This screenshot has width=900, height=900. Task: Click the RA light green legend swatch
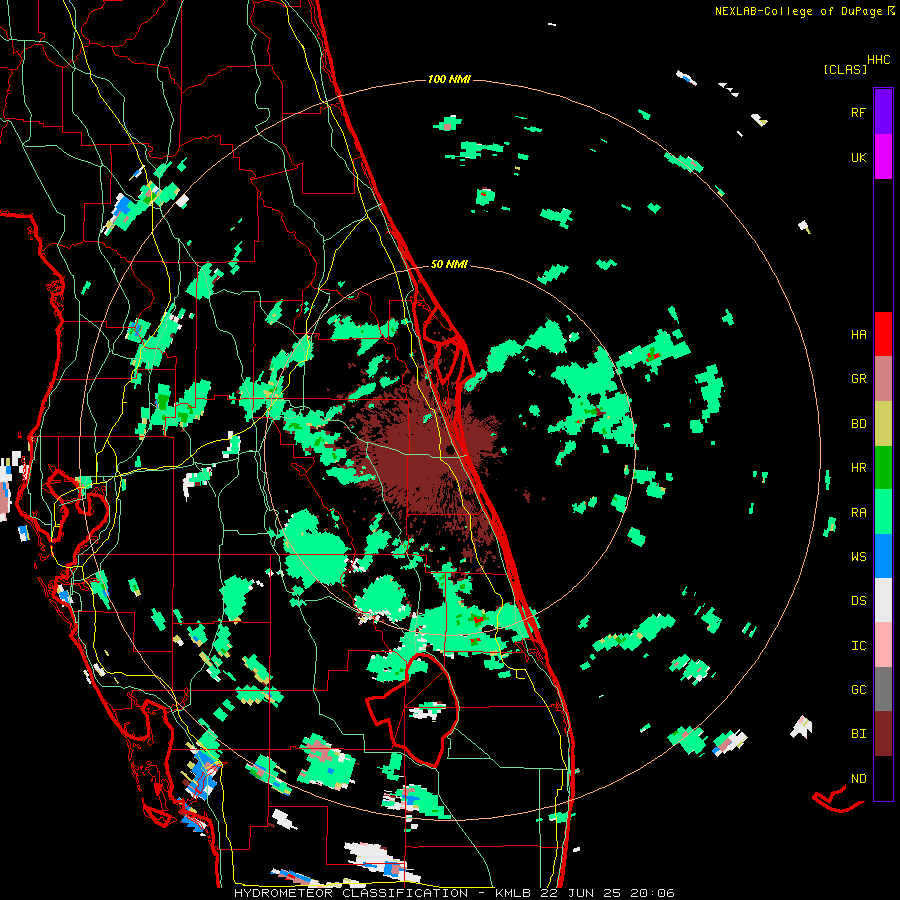(883, 512)
